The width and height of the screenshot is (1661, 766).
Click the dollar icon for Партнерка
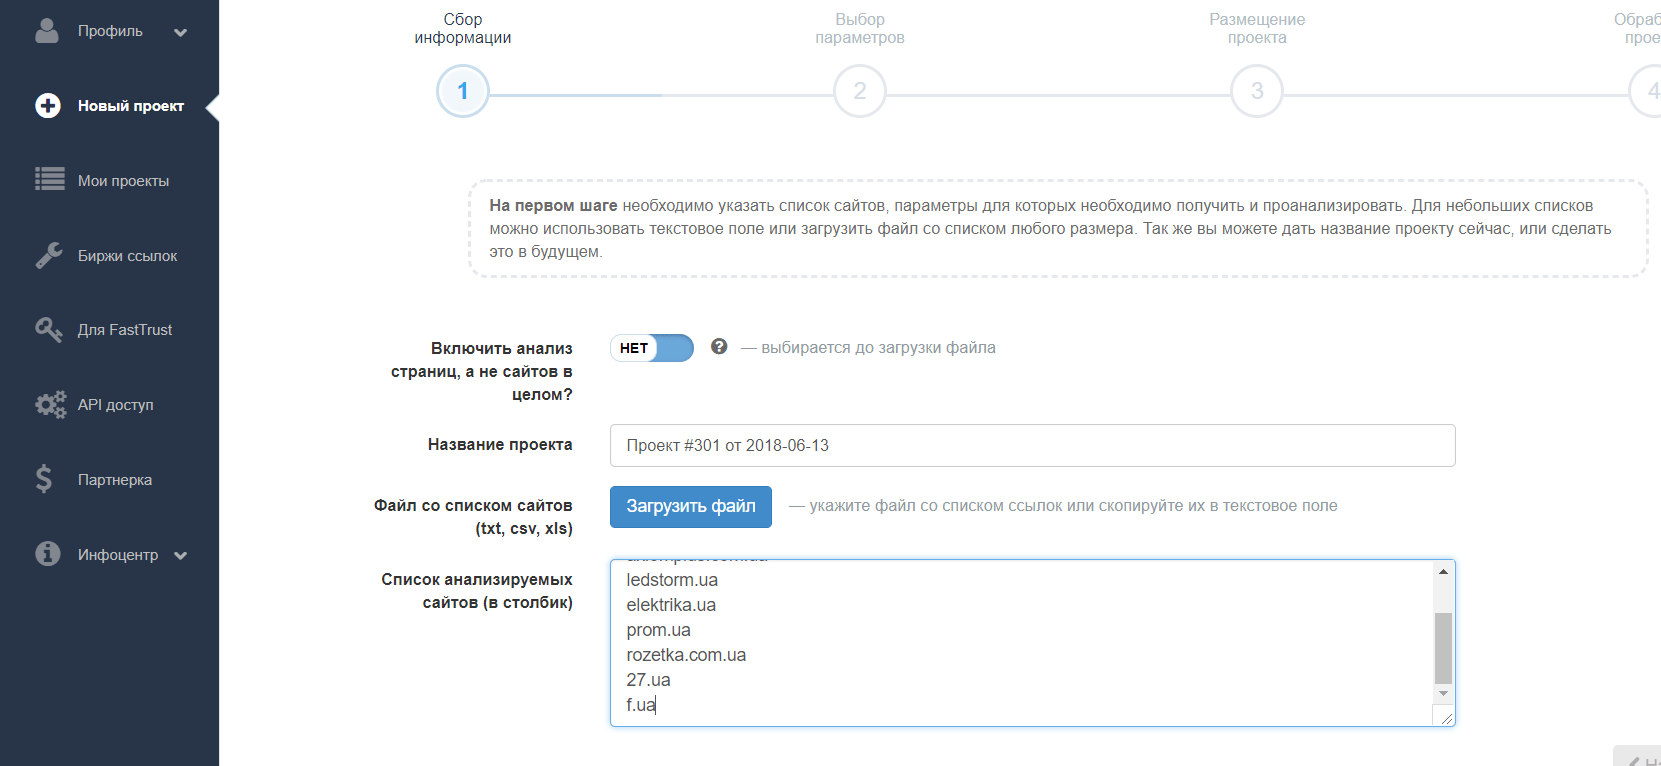[44, 479]
